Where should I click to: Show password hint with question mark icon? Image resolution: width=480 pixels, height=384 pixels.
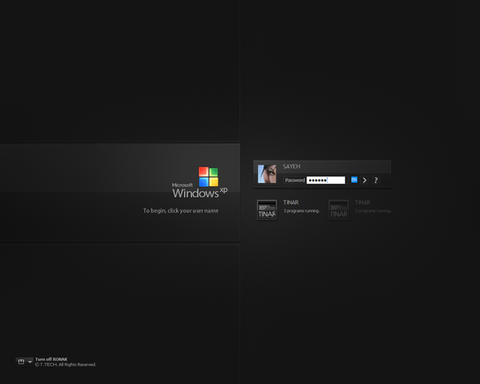pos(376,180)
